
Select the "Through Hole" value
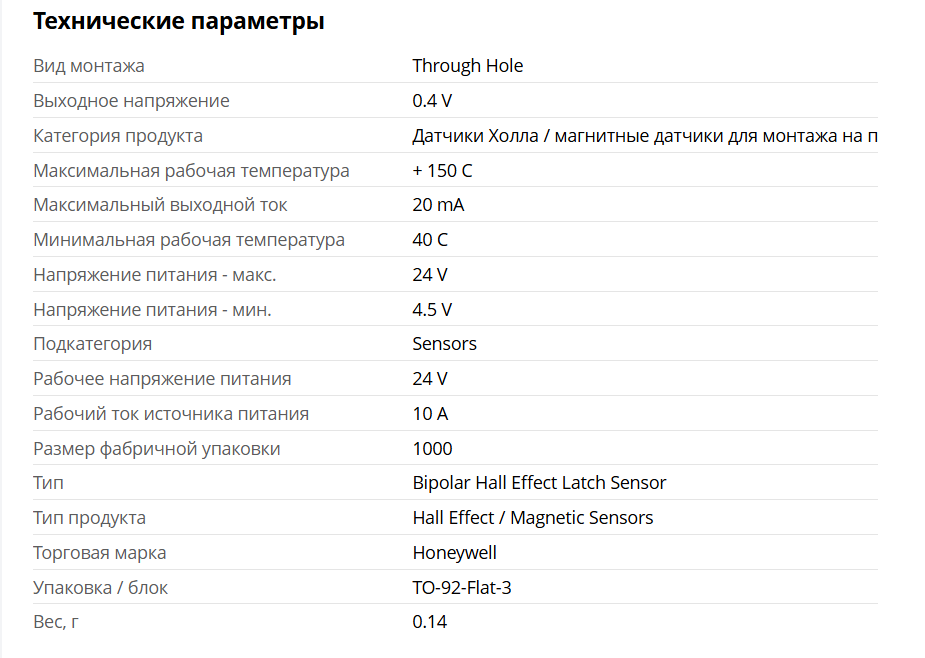coord(467,66)
